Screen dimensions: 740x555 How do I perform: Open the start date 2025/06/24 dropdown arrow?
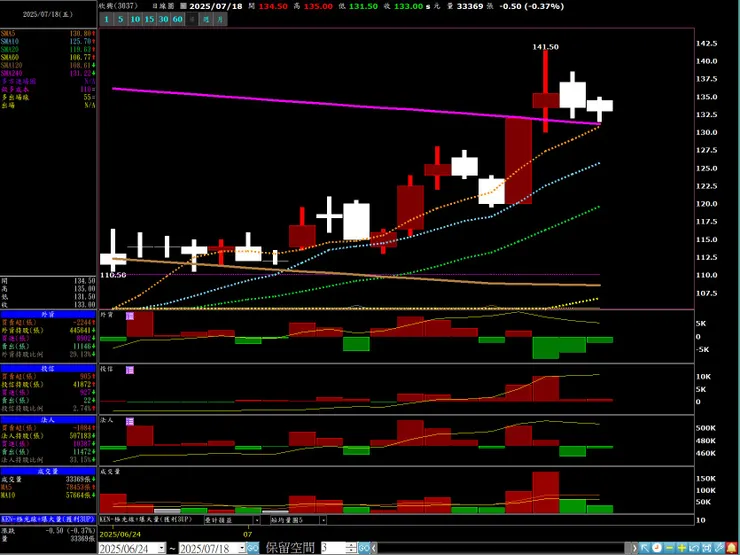[x=161, y=548]
